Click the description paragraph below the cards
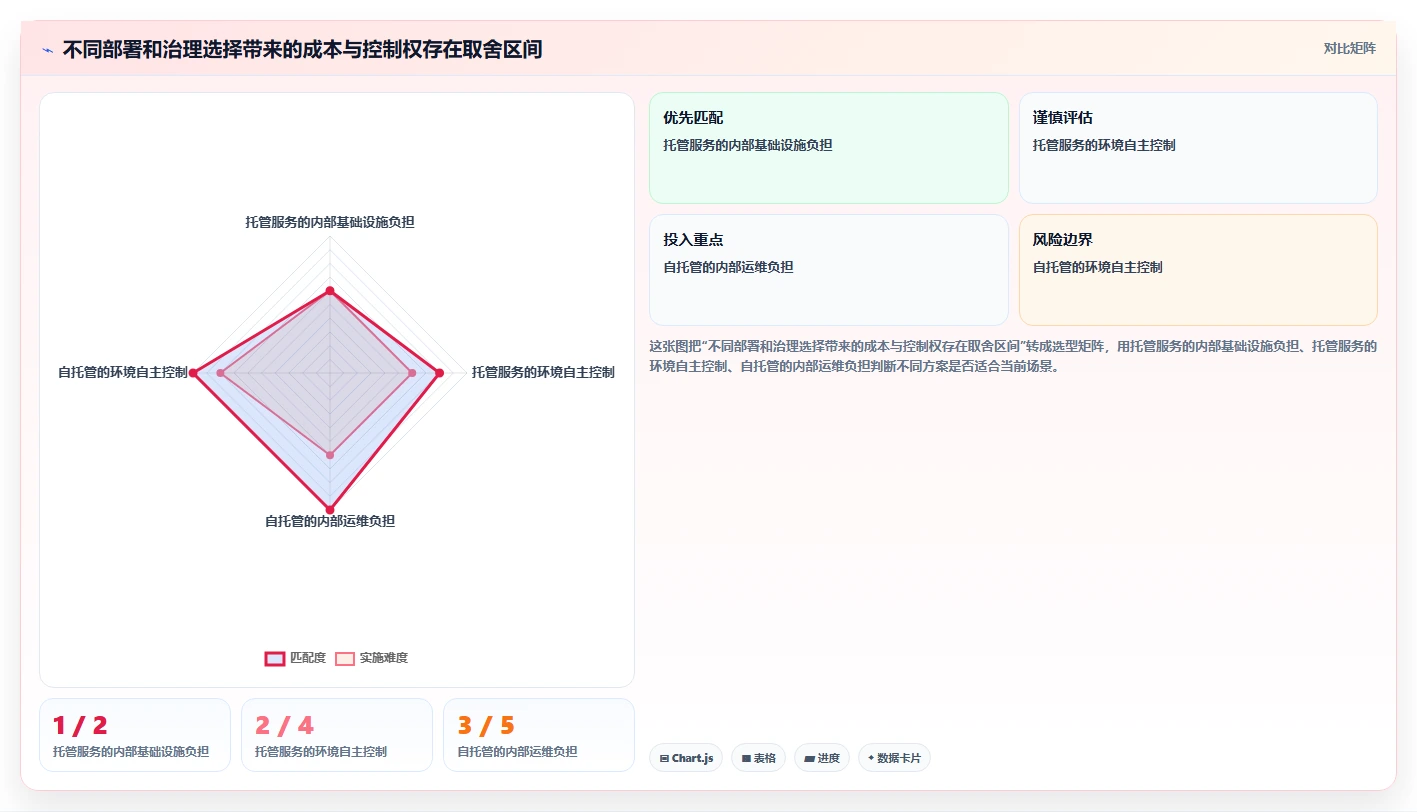Viewport: 1417px width, 812px height. tap(1013, 356)
